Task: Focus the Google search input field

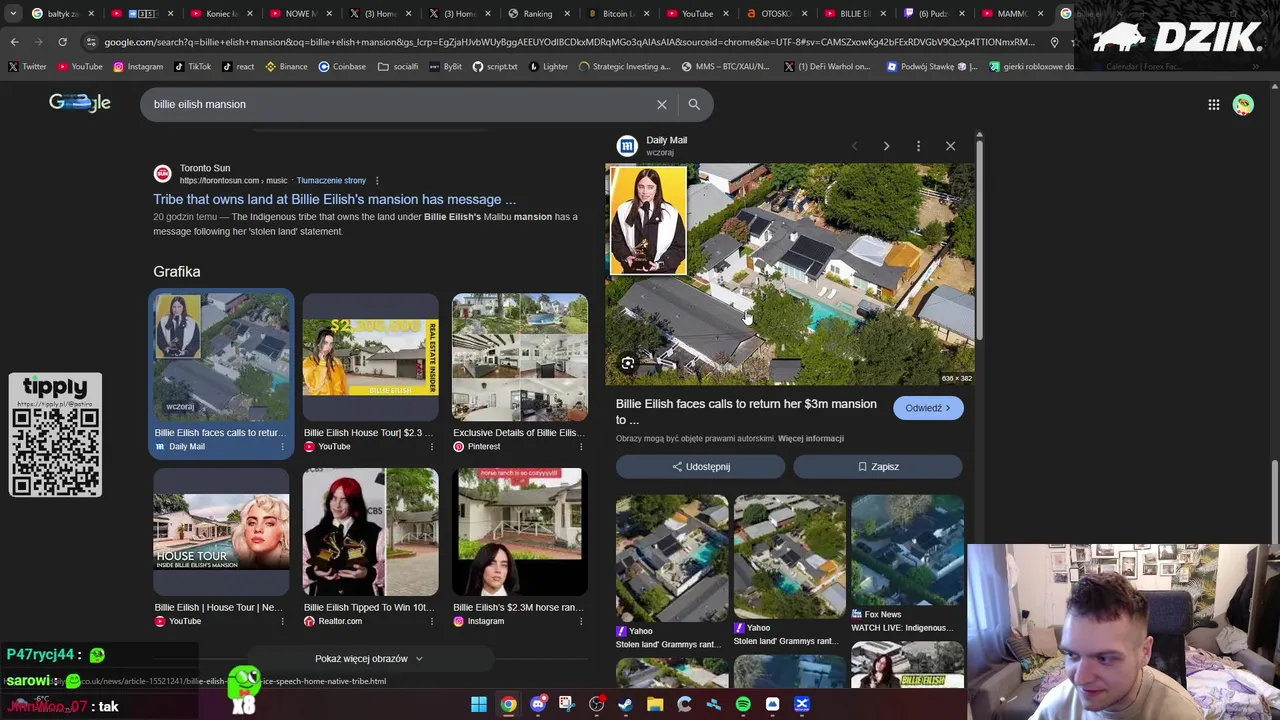Action: 398,104
